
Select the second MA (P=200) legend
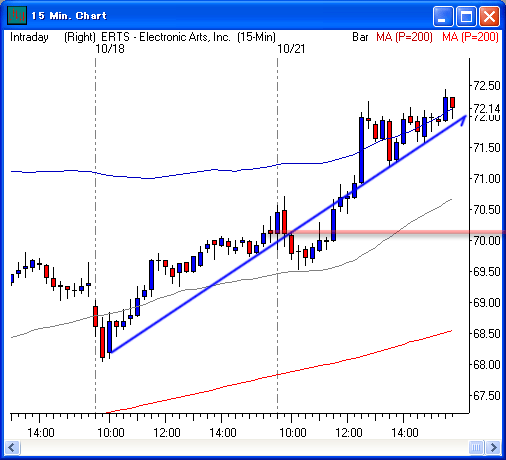point(470,37)
